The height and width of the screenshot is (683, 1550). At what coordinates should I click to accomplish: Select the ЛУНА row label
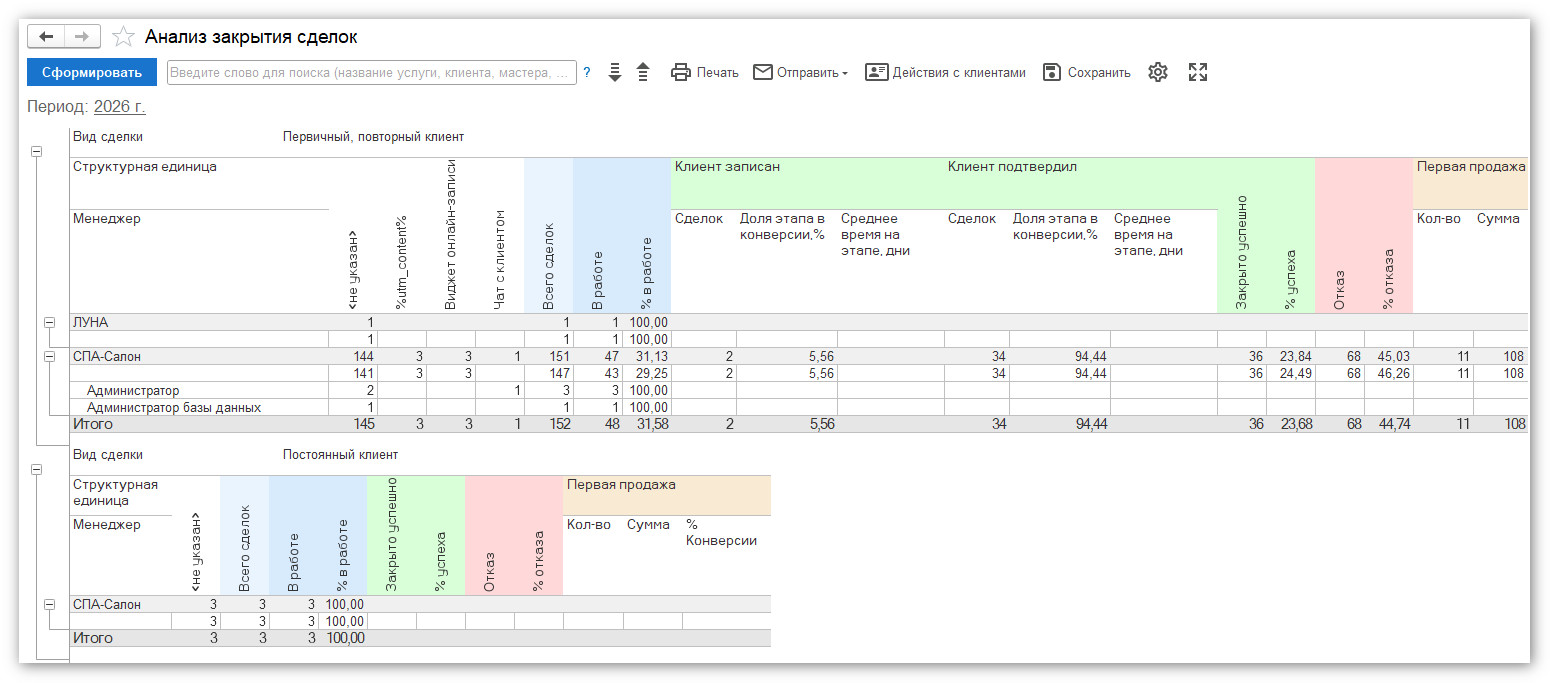pyautogui.click(x=90, y=322)
